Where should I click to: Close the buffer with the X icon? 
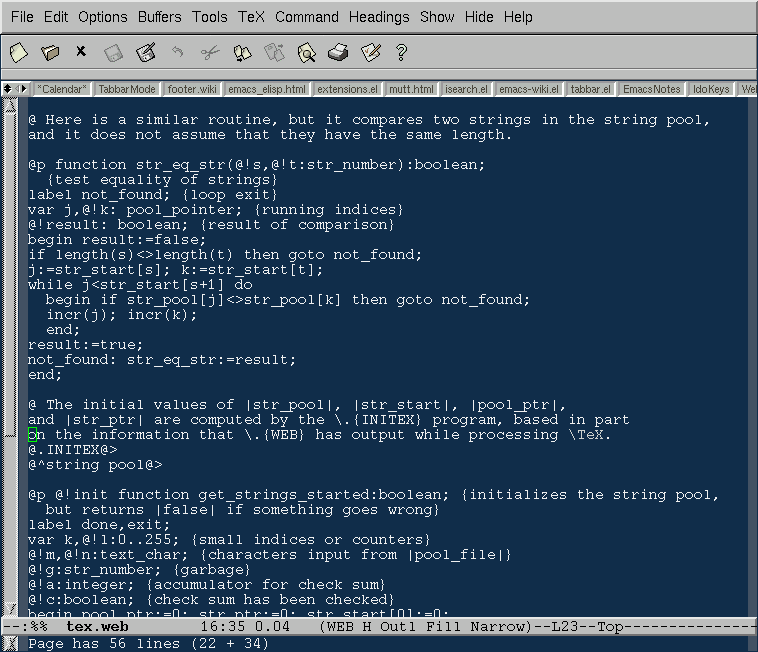[x=81, y=52]
